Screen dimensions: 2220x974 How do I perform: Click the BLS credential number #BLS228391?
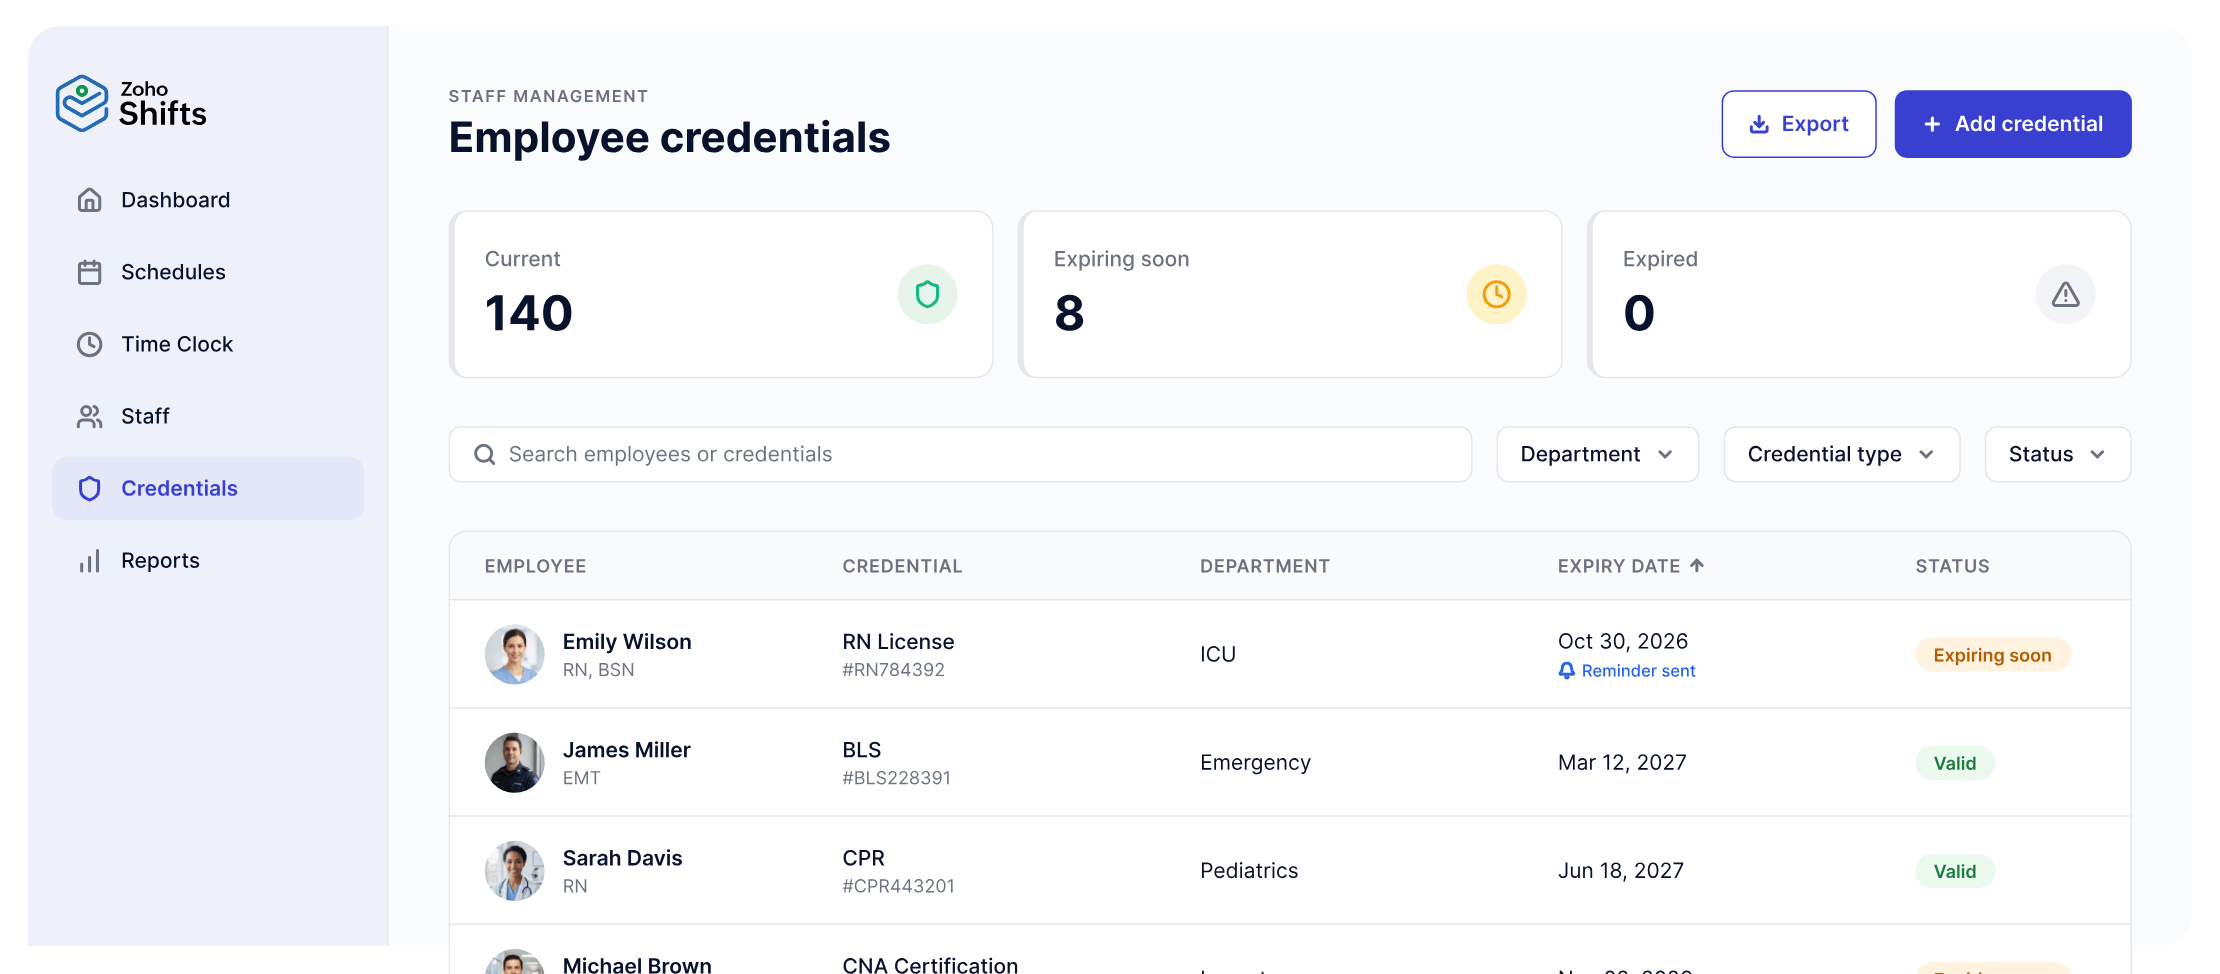point(896,778)
